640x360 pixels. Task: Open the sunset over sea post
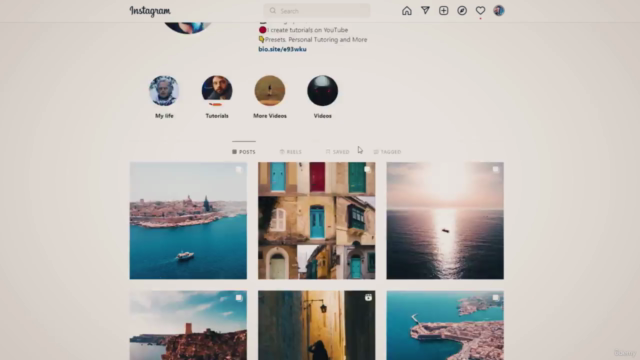coord(445,220)
